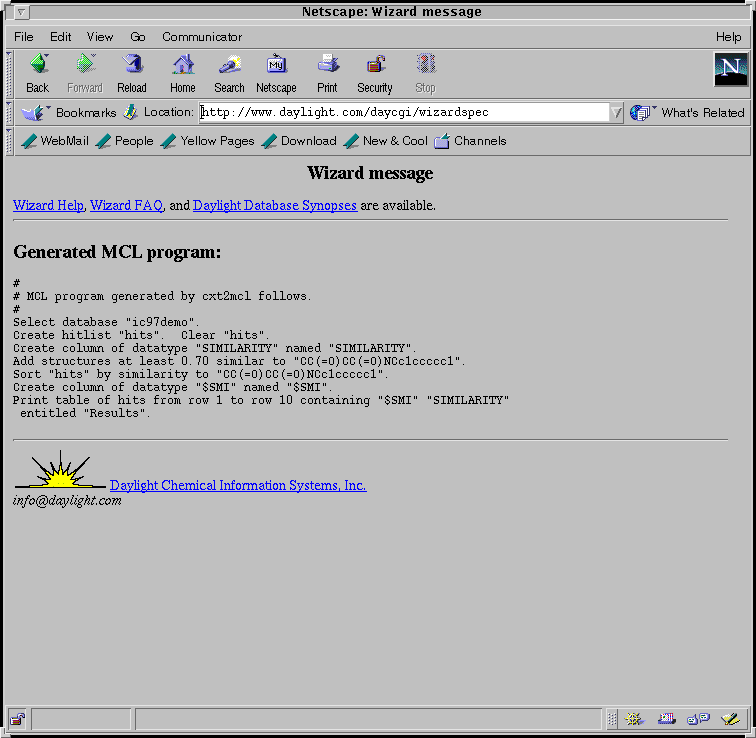Screen dimensions: 756x738
Task: Click the Location URL text field
Action: coord(404,113)
